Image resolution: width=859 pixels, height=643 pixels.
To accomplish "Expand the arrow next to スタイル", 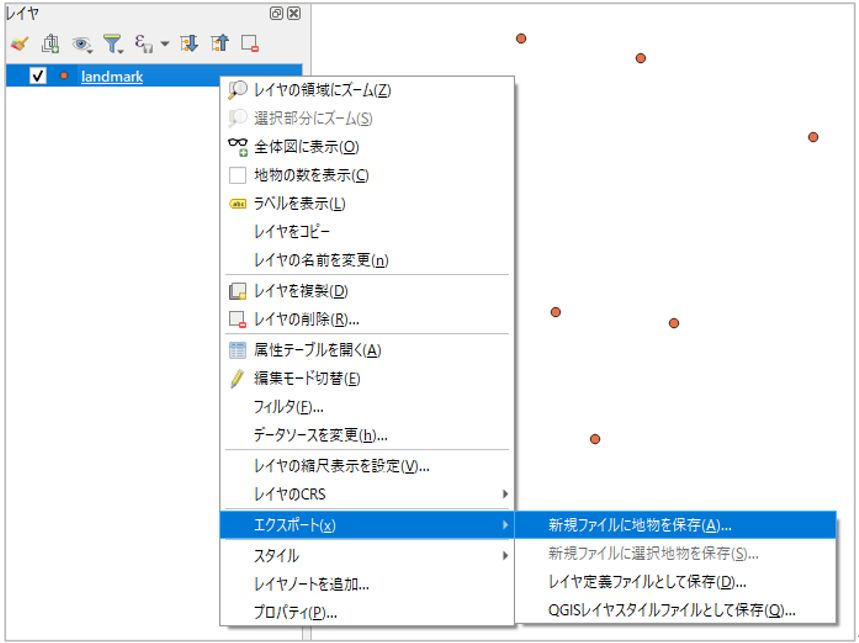I will pos(505,555).
